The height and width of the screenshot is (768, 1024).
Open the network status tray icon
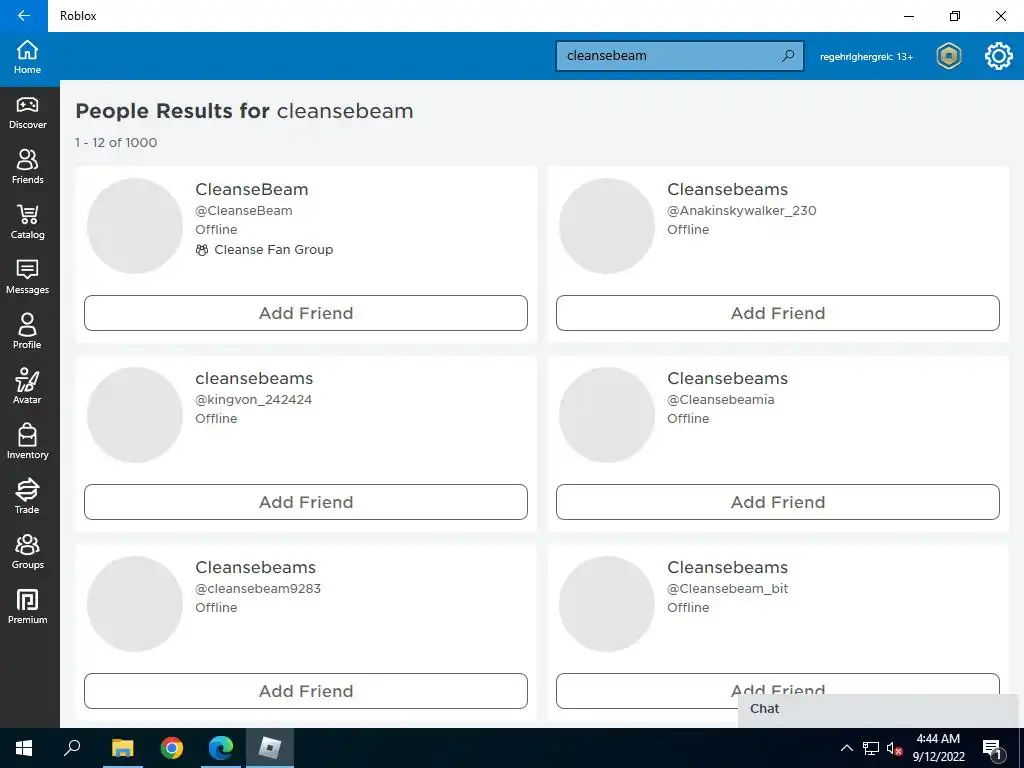pyautogui.click(x=871, y=748)
